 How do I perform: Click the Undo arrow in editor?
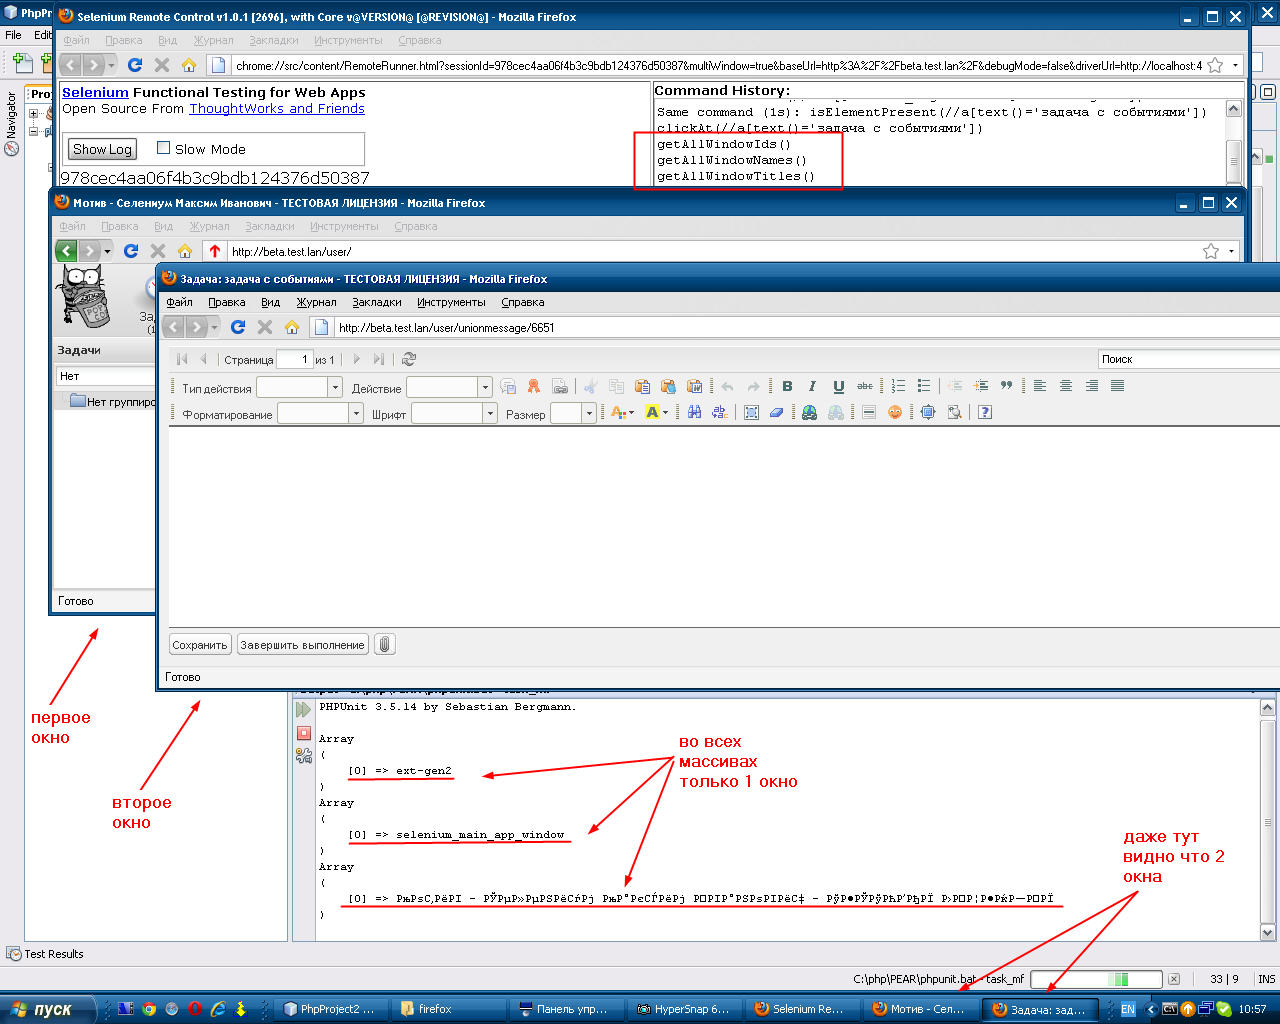(x=727, y=386)
